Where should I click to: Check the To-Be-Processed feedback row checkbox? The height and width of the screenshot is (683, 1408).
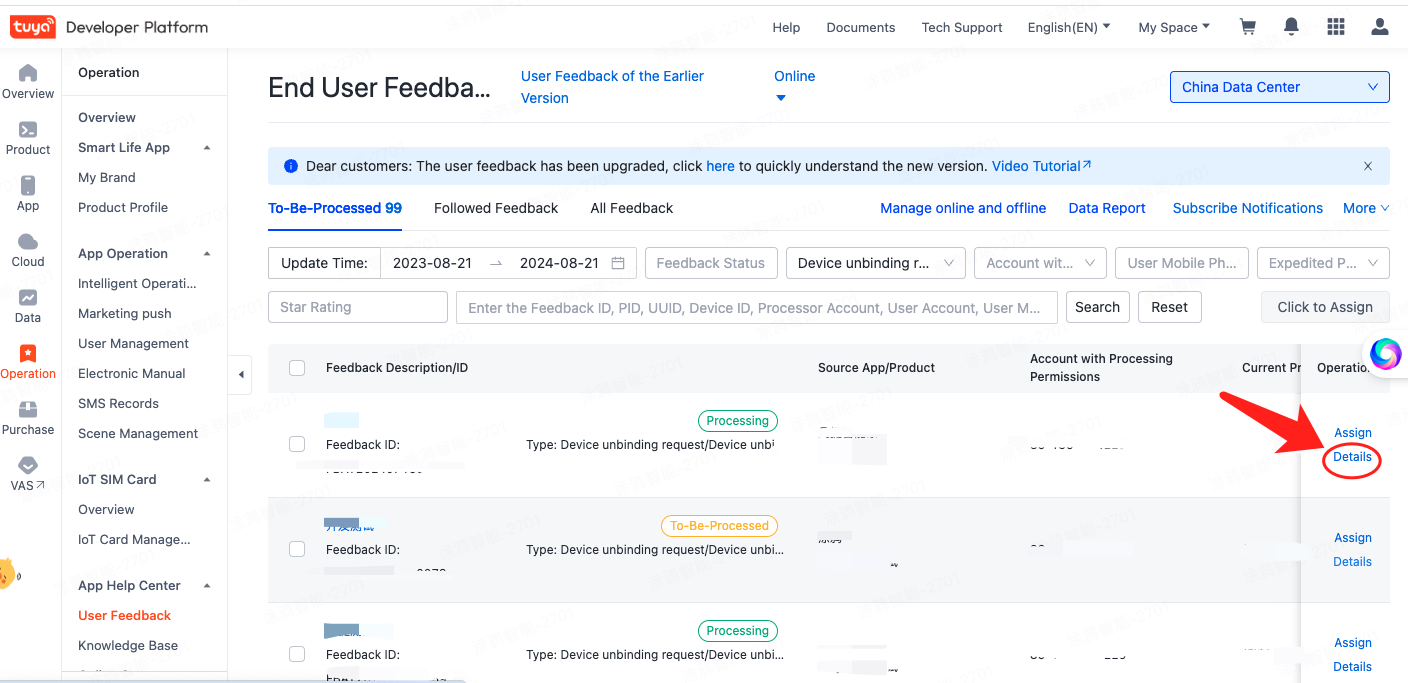point(297,549)
